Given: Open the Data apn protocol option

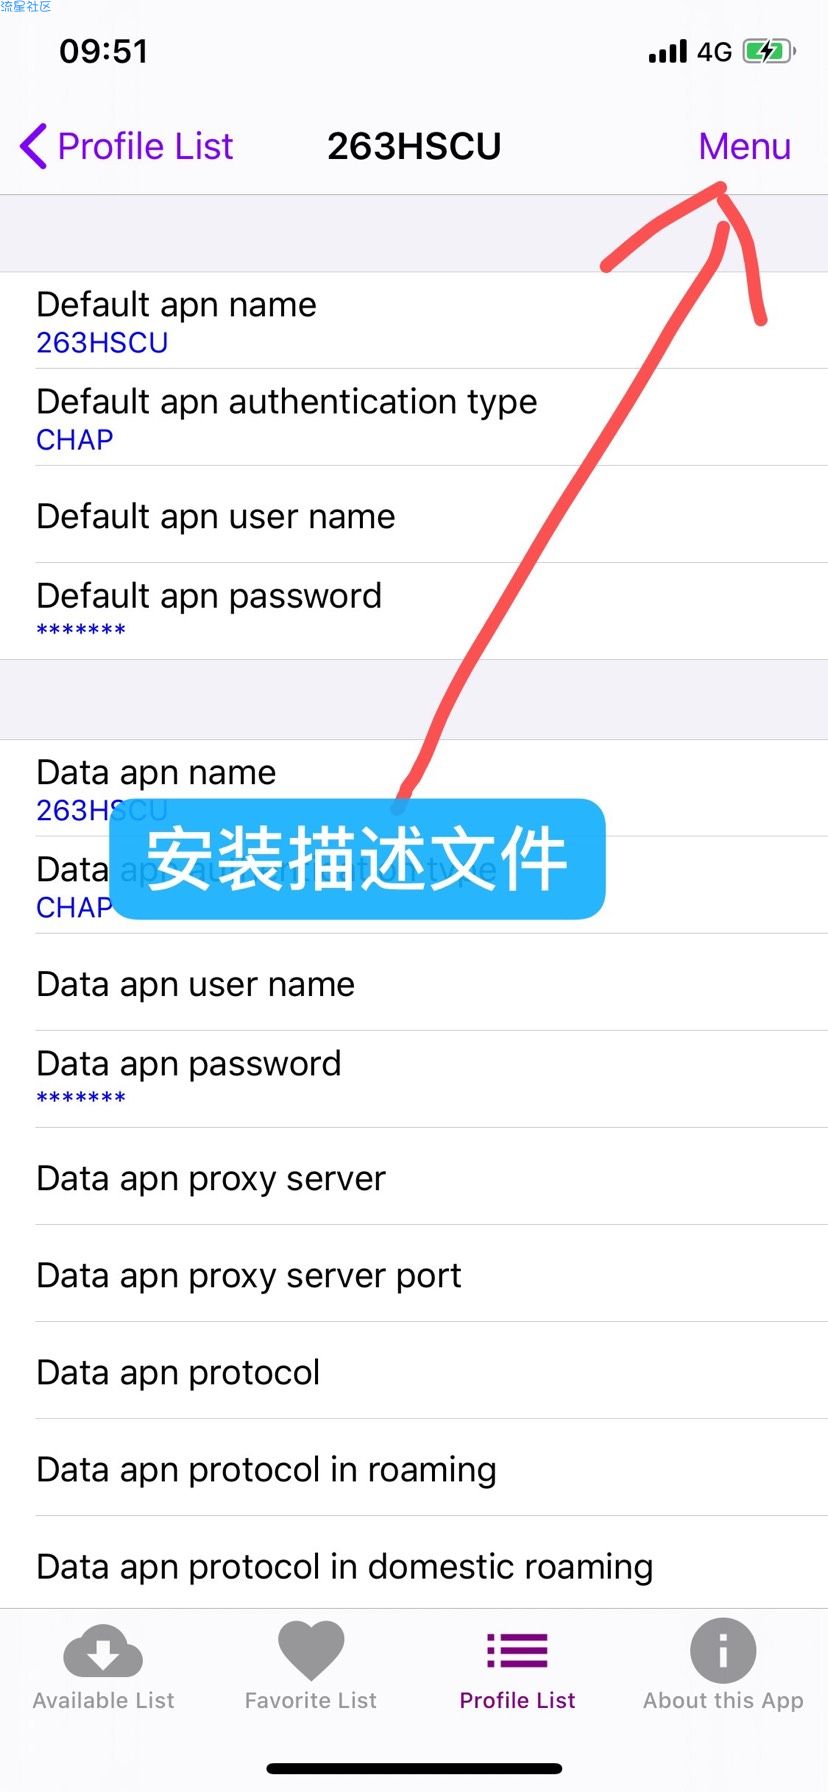Looking at the screenshot, I should (414, 1371).
